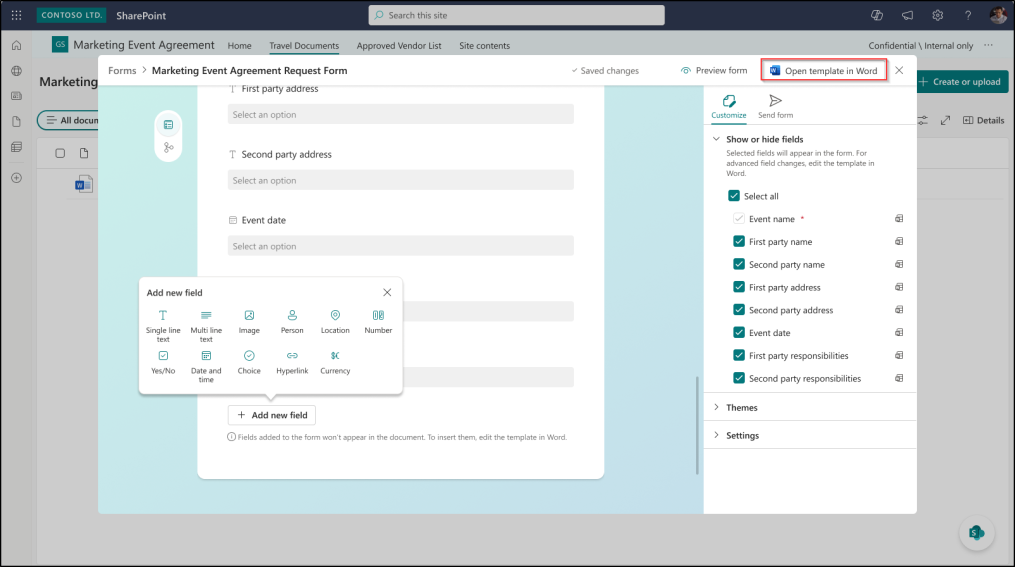Switch to the Customize tab
The height and width of the screenshot is (567, 1015).
pyautogui.click(x=729, y=107)
